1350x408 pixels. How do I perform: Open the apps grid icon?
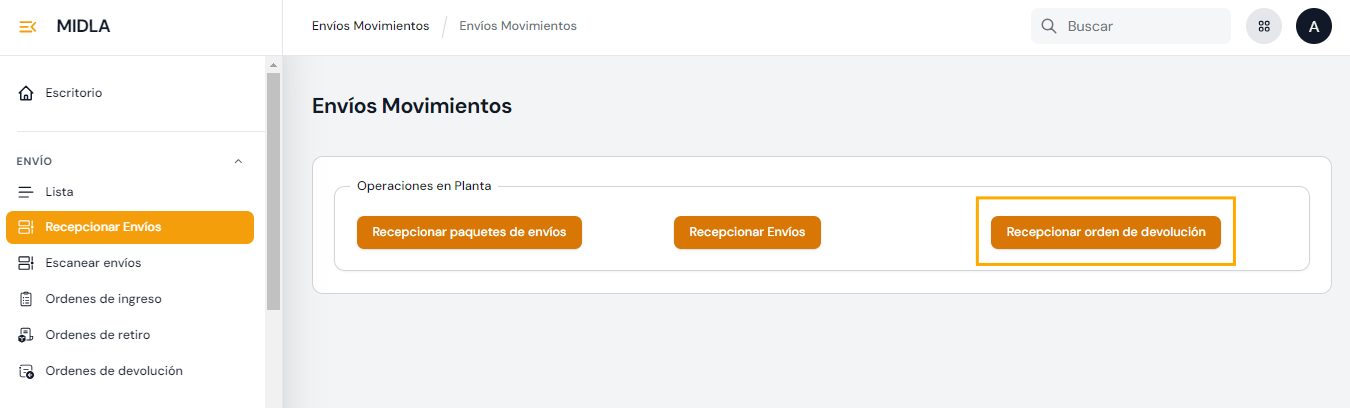(1263, 27)
